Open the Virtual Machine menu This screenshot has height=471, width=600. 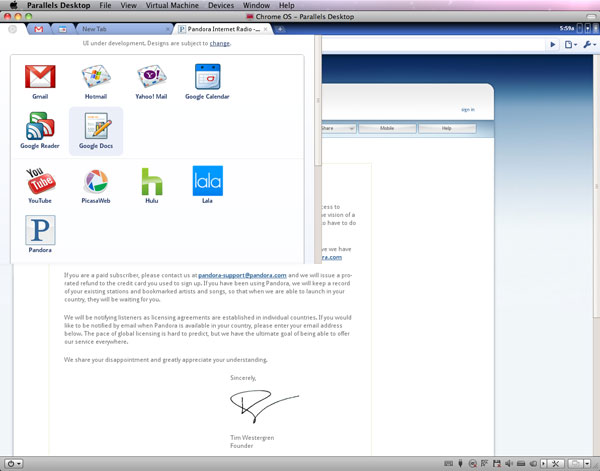click(172, 5)
